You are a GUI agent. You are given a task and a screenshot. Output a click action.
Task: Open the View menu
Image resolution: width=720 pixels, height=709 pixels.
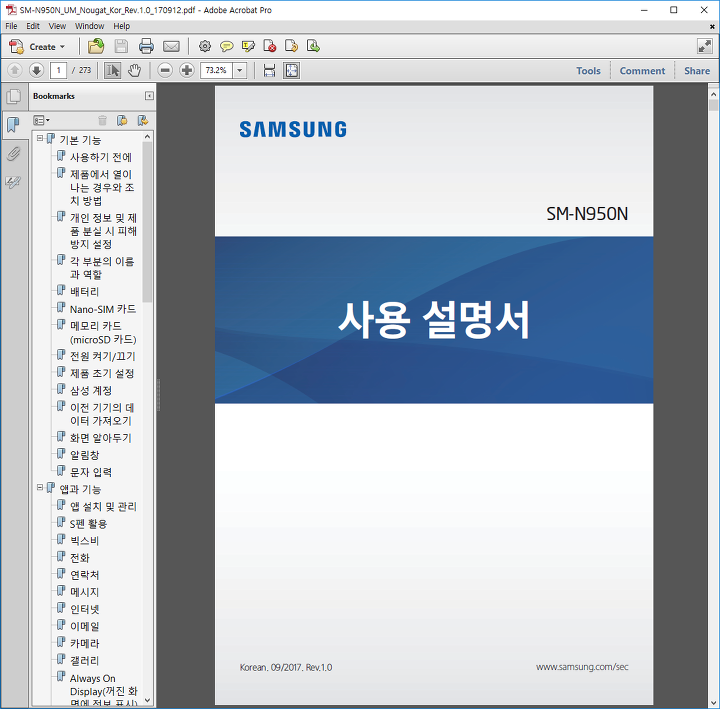(x=57, y=26)
